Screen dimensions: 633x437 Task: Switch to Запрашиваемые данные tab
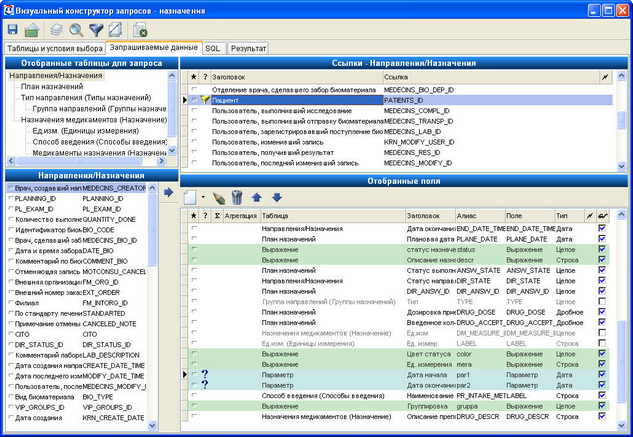point(154,47)
